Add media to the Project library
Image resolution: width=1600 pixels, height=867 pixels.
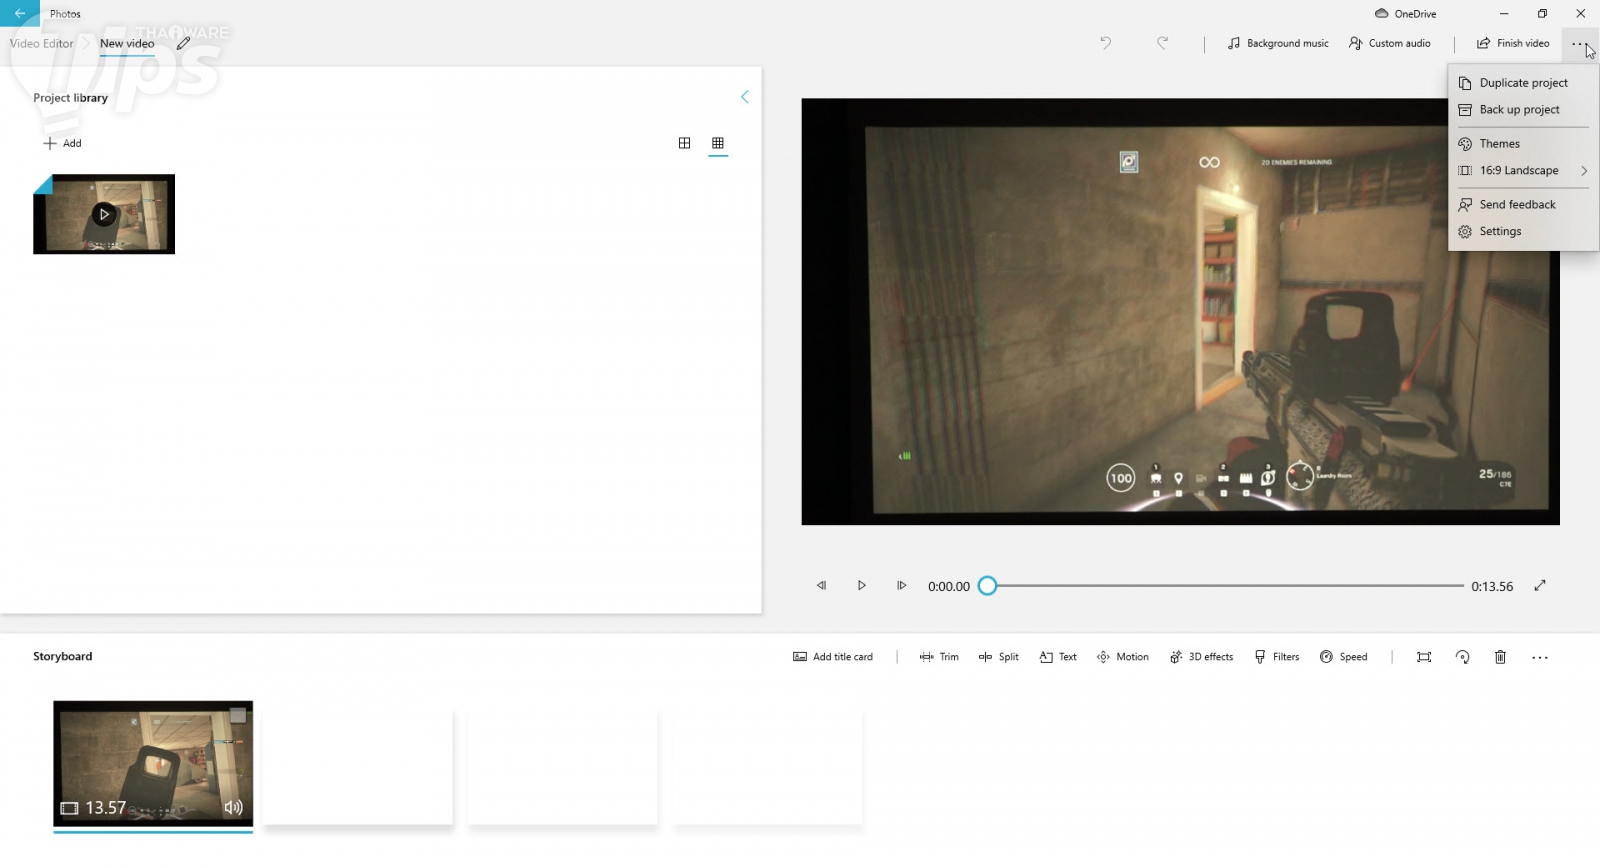coord(62,144)
